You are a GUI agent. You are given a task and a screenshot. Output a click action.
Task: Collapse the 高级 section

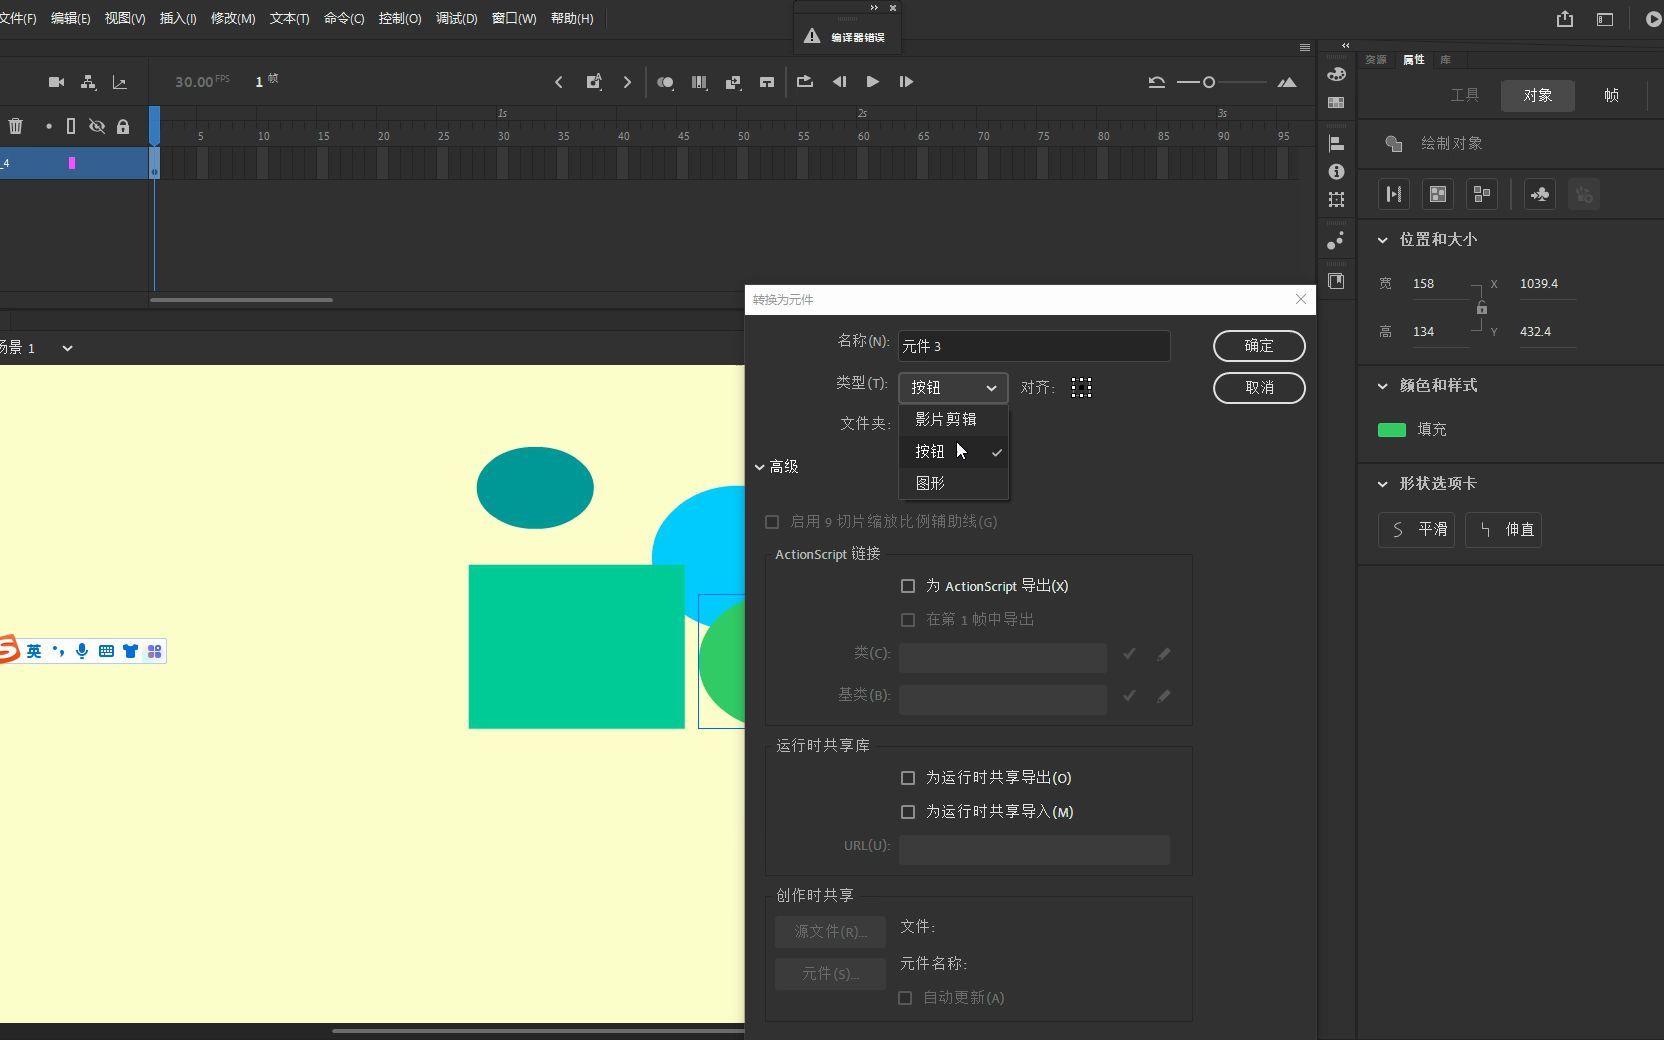coord(760,467)
